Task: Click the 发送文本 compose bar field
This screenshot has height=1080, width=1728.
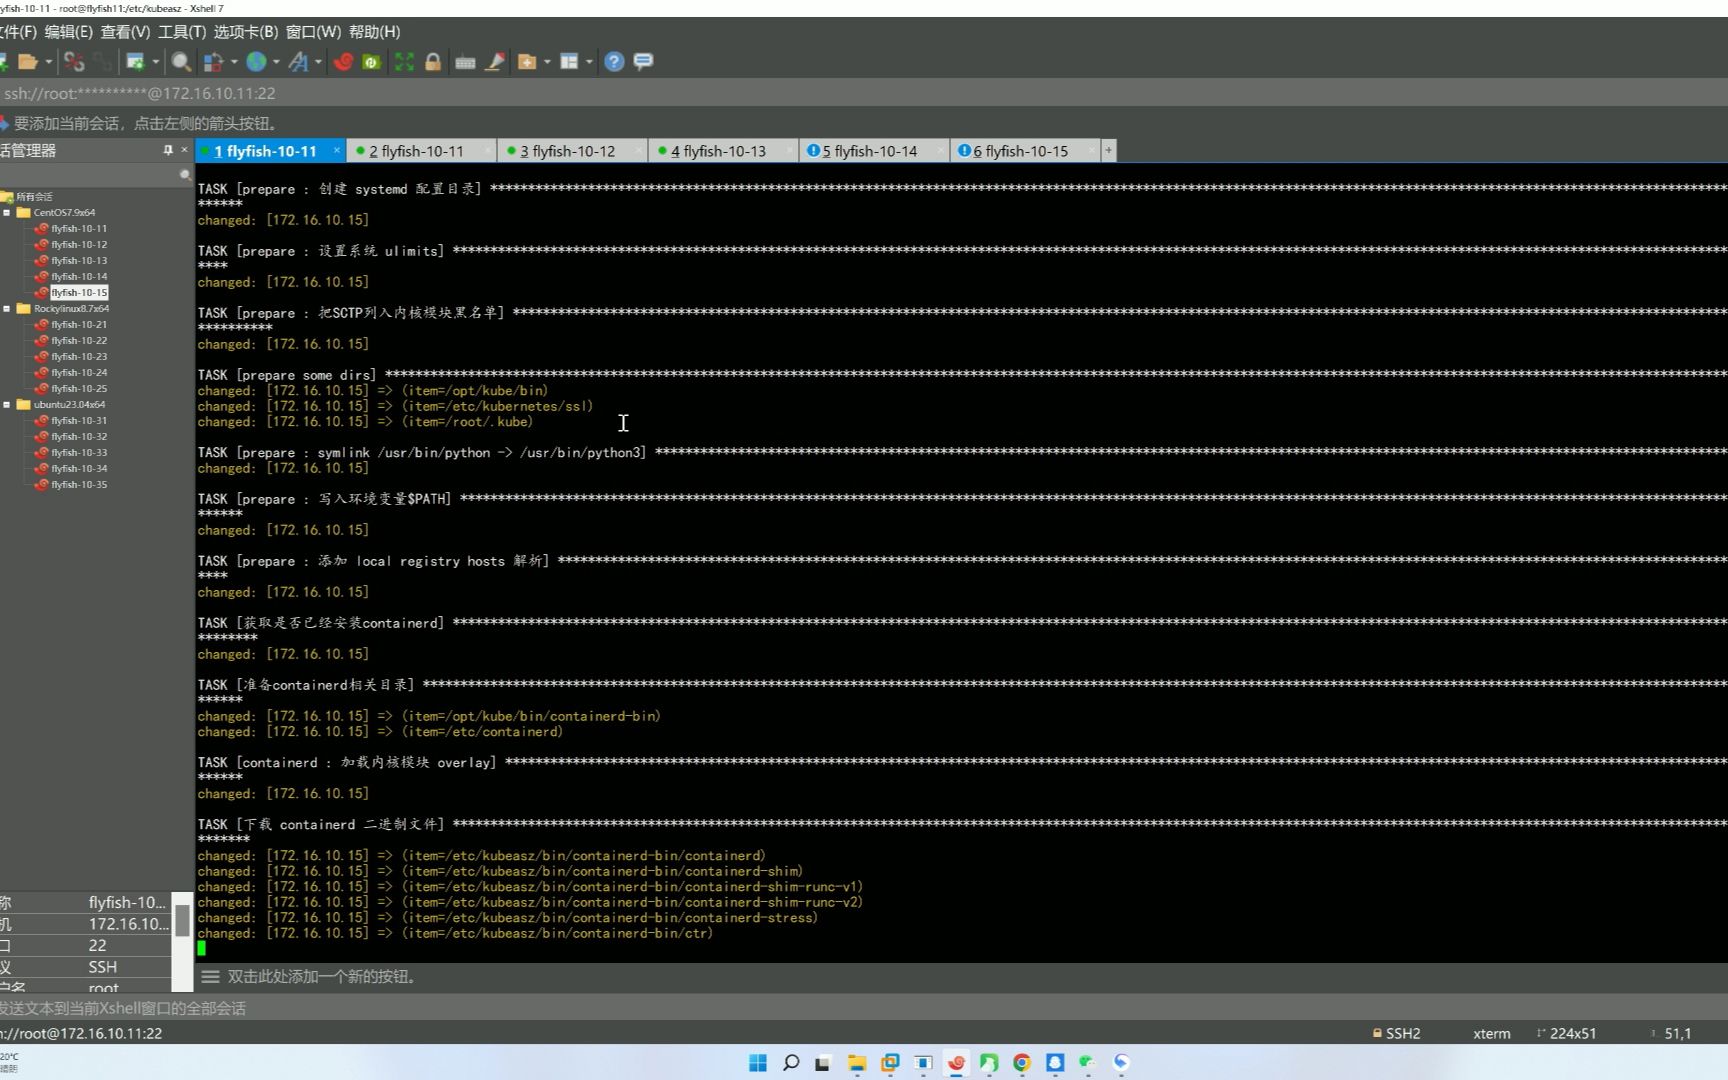Action: pos(864,1008)
